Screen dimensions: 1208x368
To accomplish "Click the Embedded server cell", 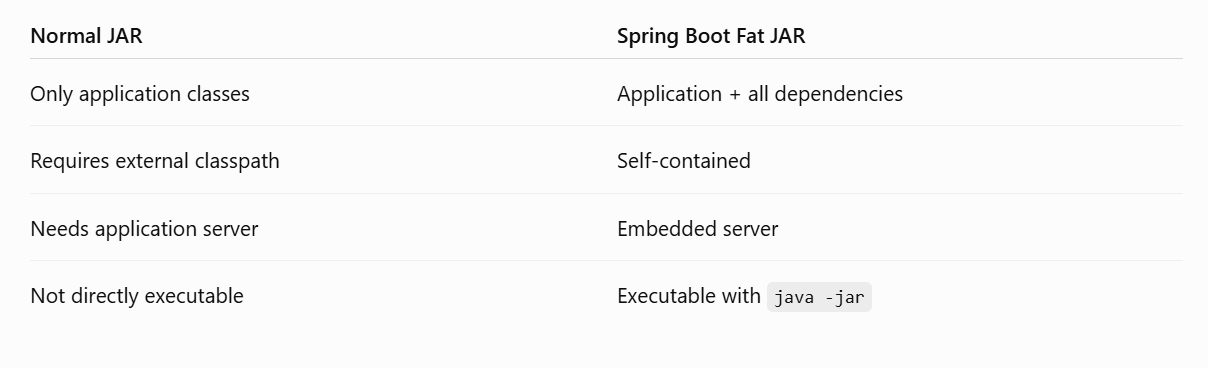I will click(698, 229).
